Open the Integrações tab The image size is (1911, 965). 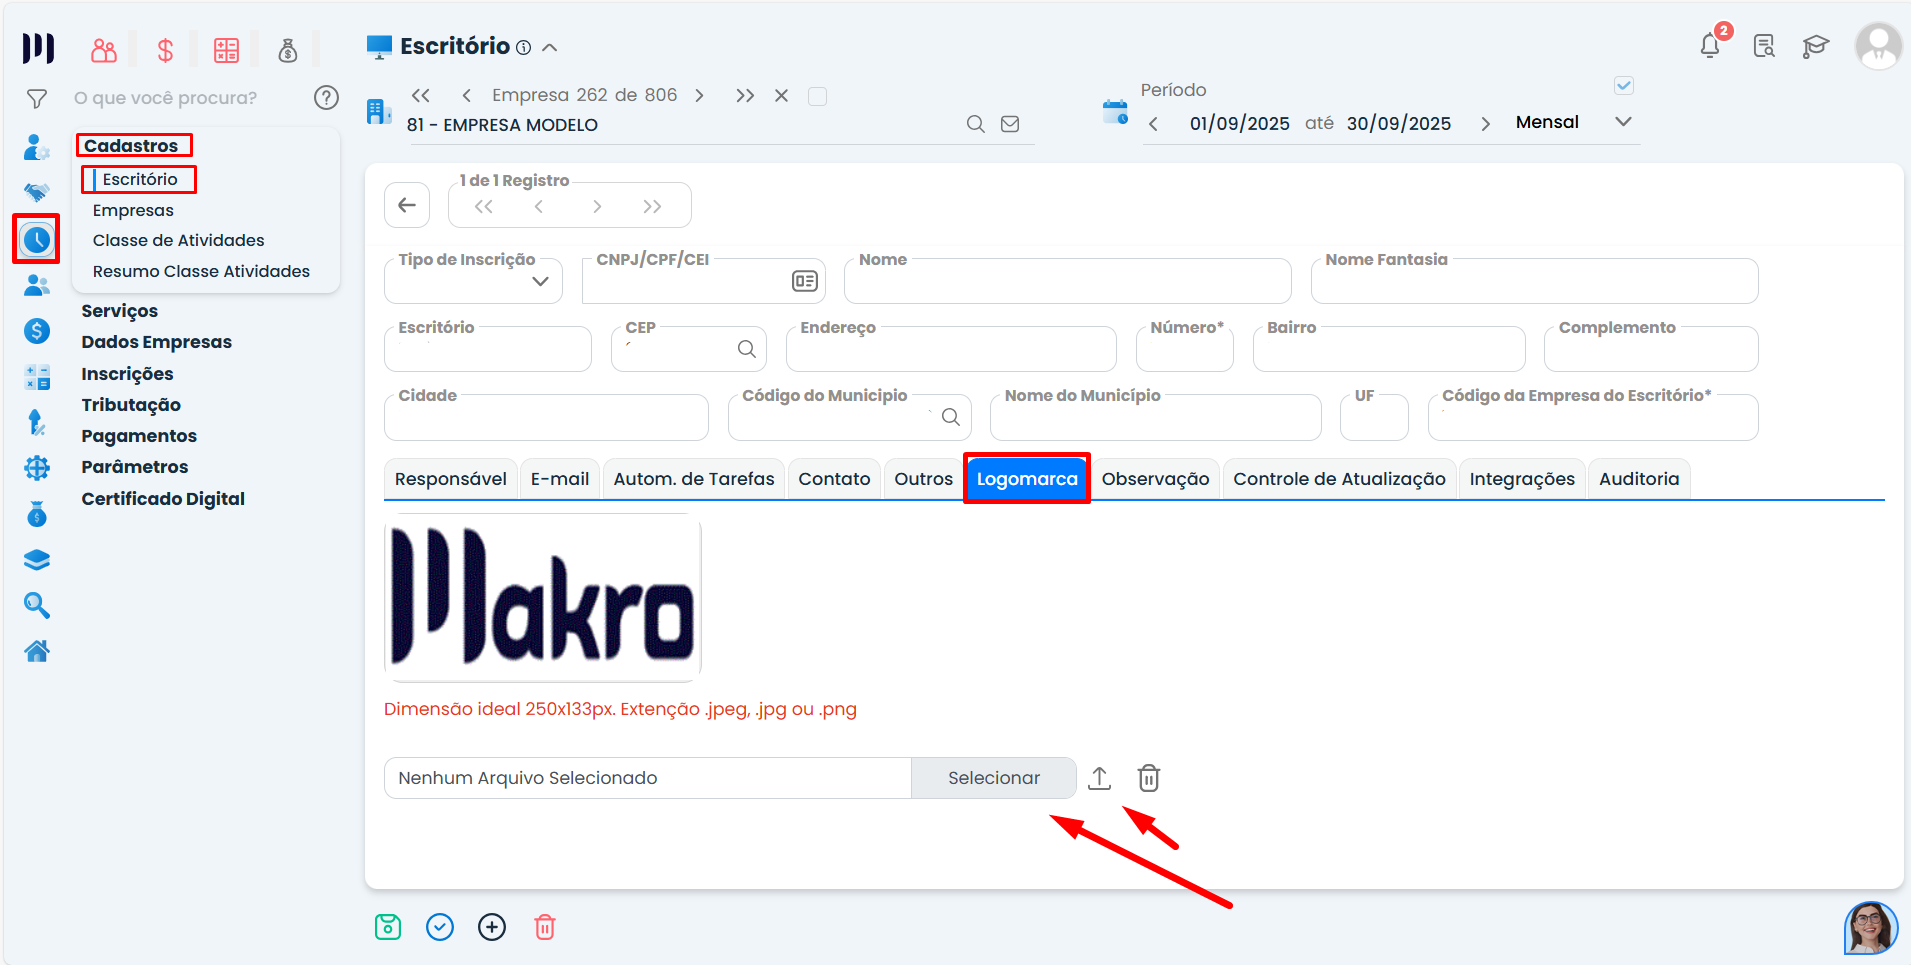coord(1521,479)
